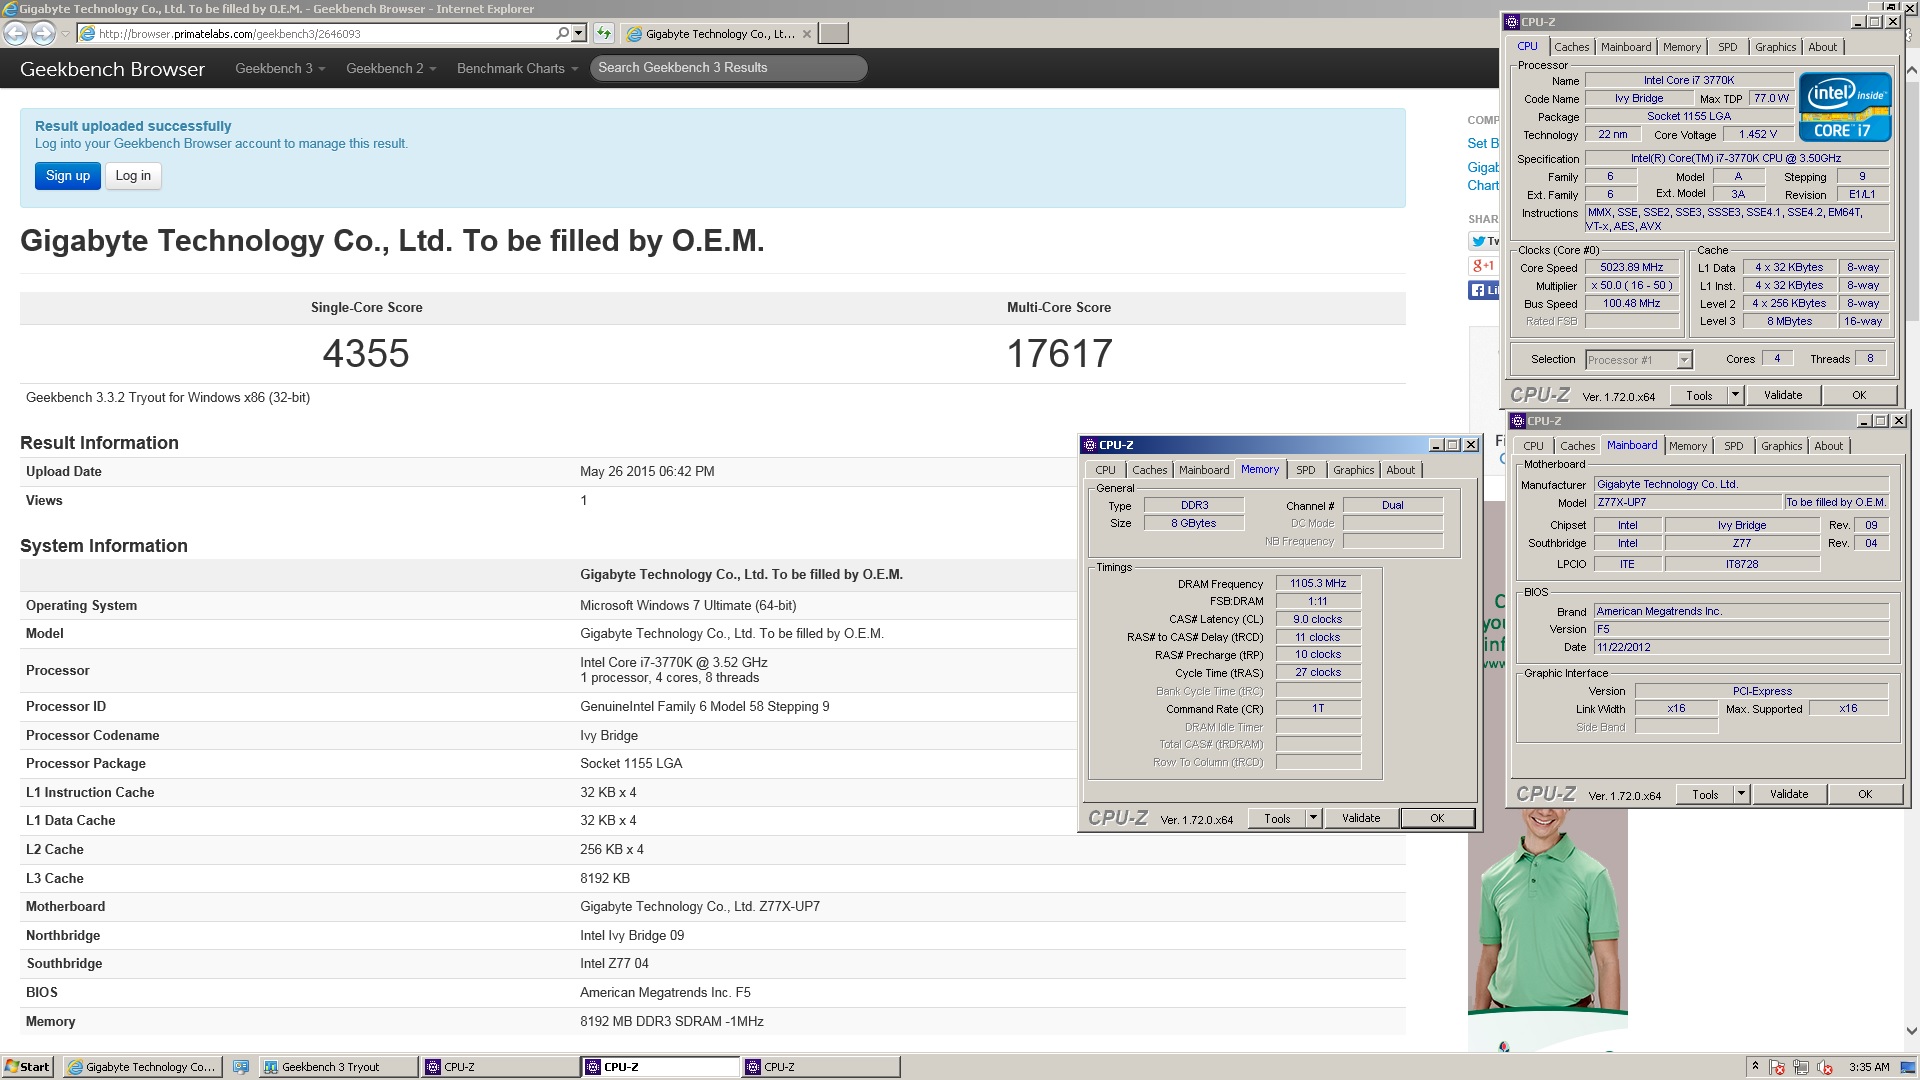Go back with the browser Back arrow

[x=15, y=33]
